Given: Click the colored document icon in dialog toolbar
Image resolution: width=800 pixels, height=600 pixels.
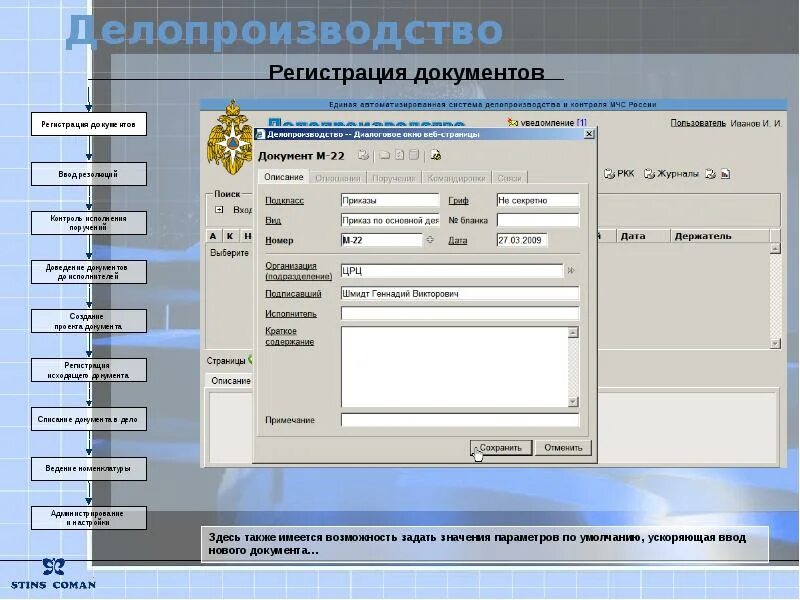Looking at the screenshot, I should 435,155.
